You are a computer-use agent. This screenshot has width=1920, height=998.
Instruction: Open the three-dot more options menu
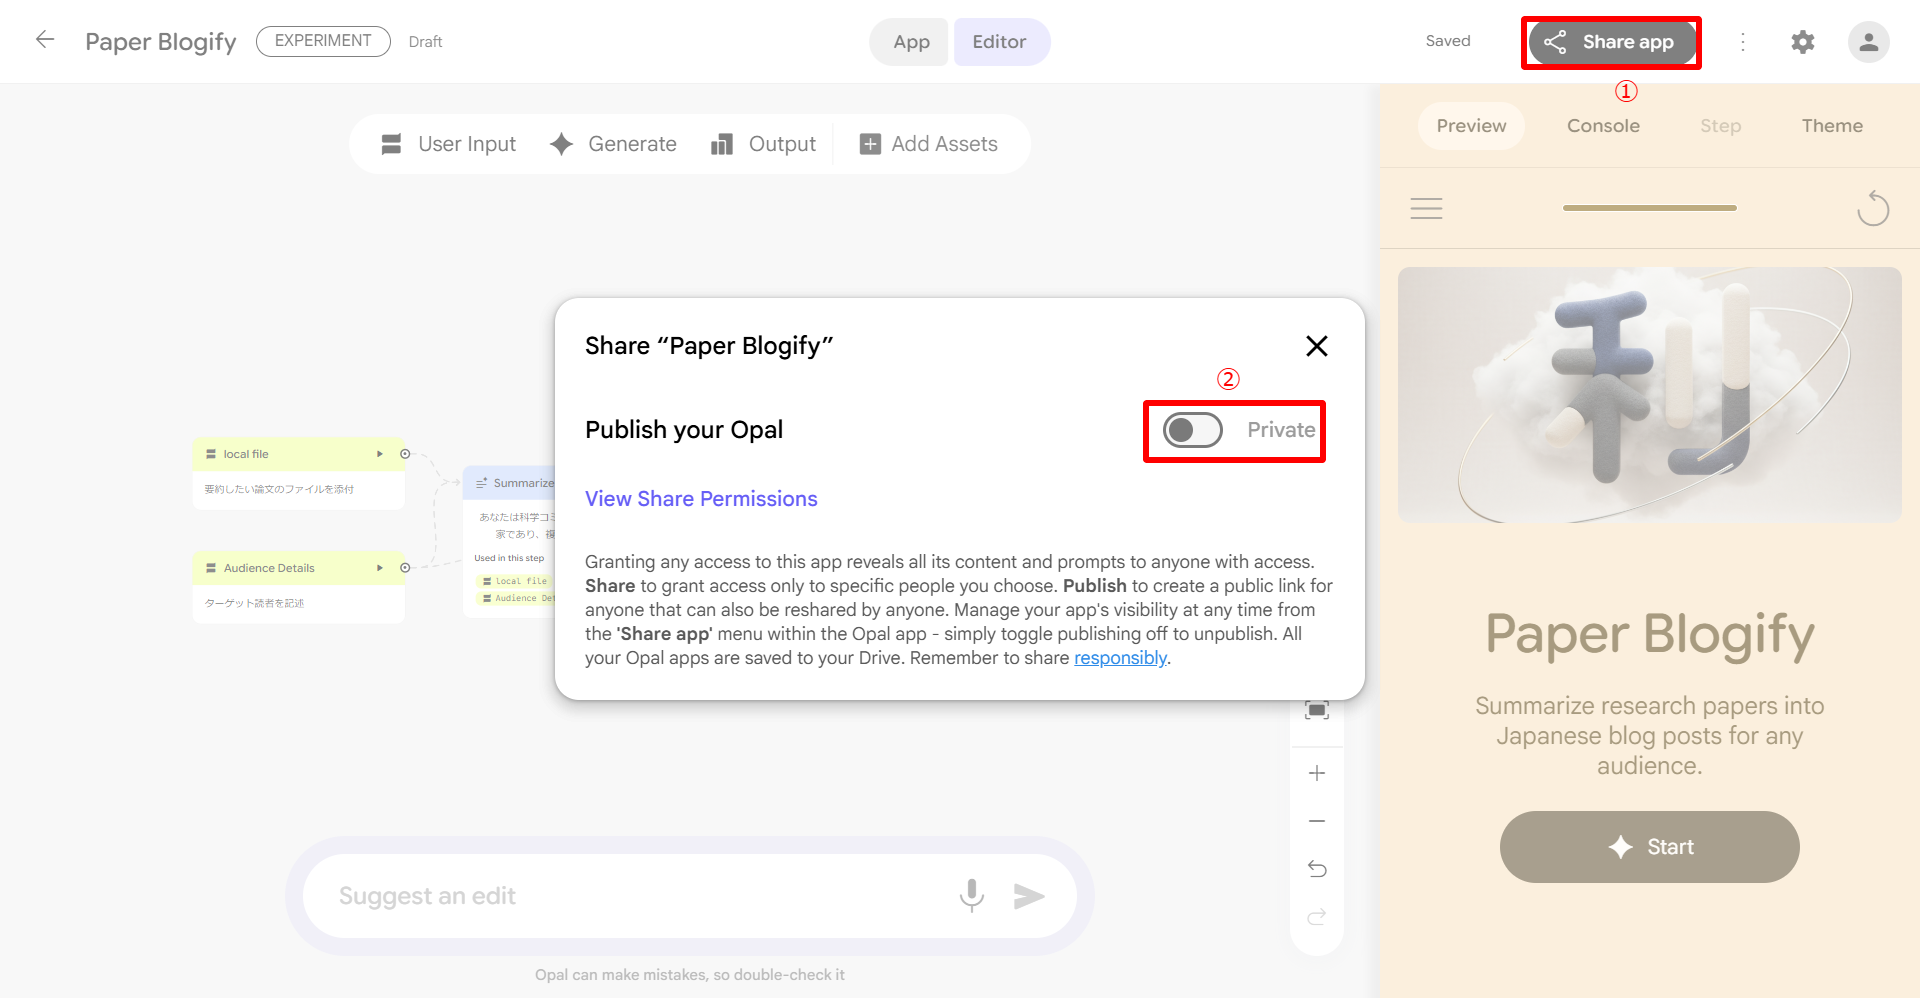pyautogui.click(x=1743, y=42)
